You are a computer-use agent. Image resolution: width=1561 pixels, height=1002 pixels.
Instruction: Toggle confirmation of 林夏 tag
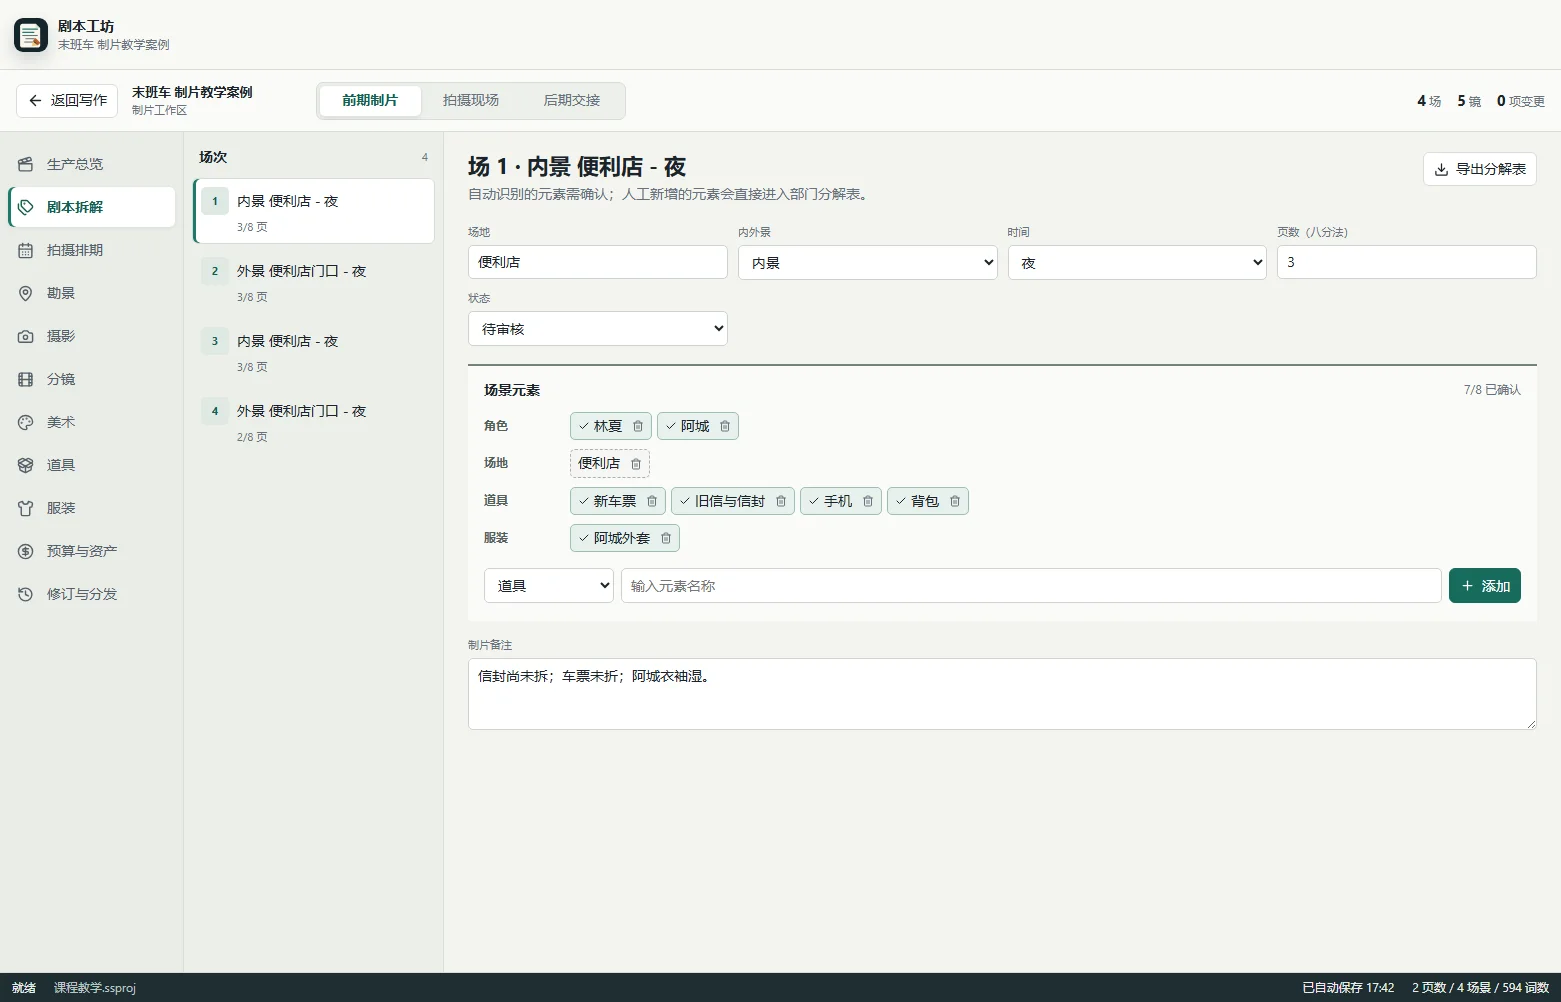coord(600,426)
